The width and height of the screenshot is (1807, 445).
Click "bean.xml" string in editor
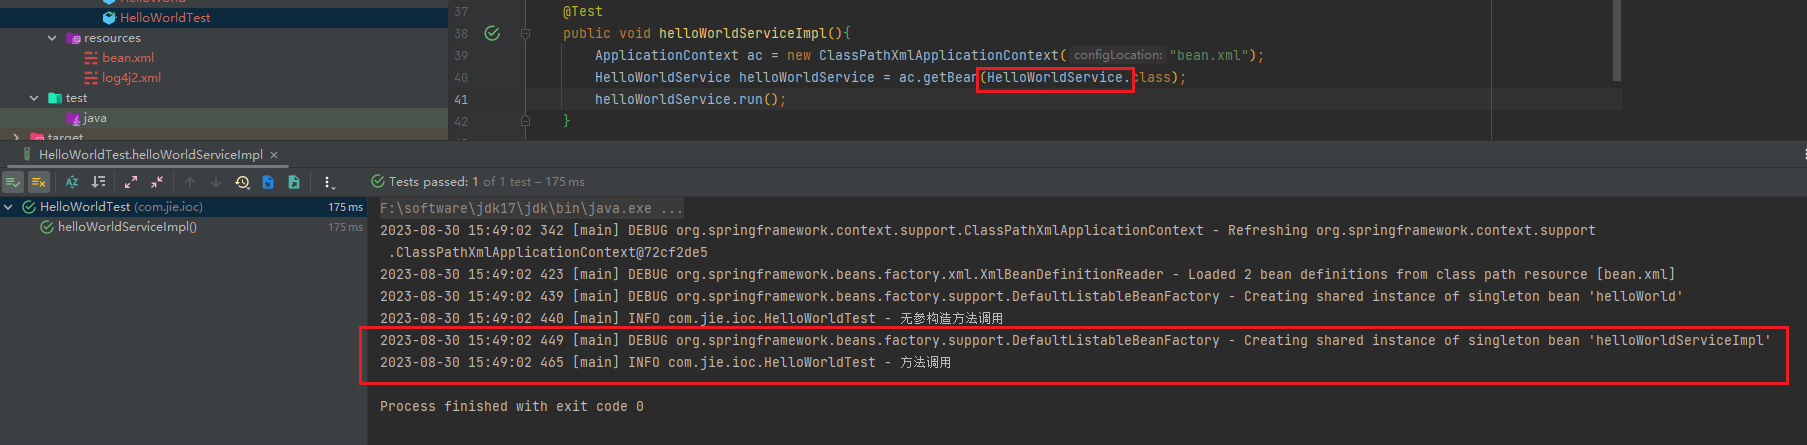click(1209, 55)
